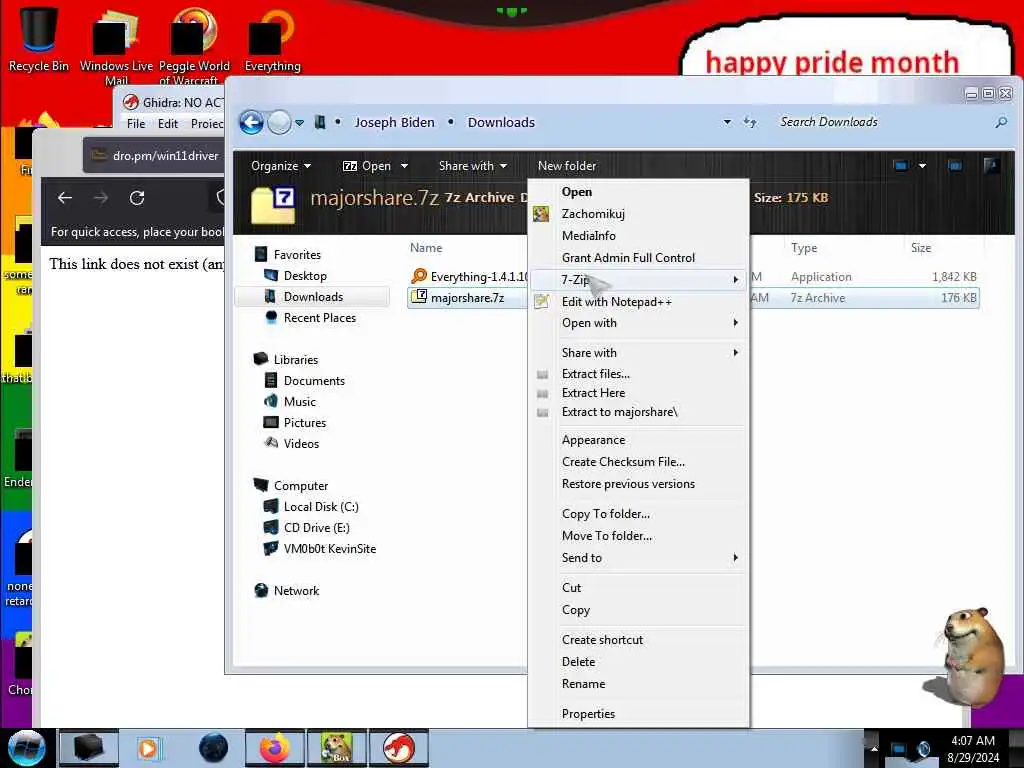Select the Everything-1.4.1 file

[470, 277]
